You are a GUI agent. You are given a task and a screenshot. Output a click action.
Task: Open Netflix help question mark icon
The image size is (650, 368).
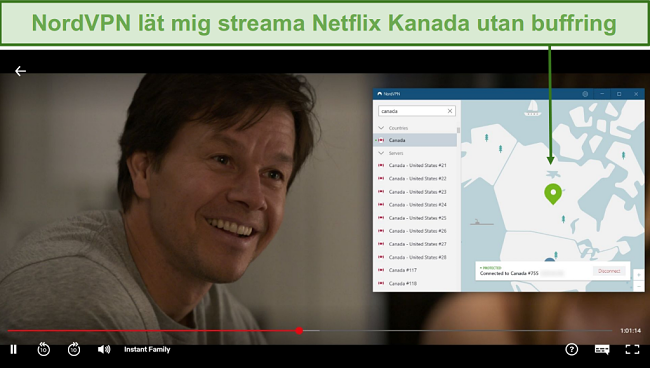pyautogui.click(x=572, y=349)
